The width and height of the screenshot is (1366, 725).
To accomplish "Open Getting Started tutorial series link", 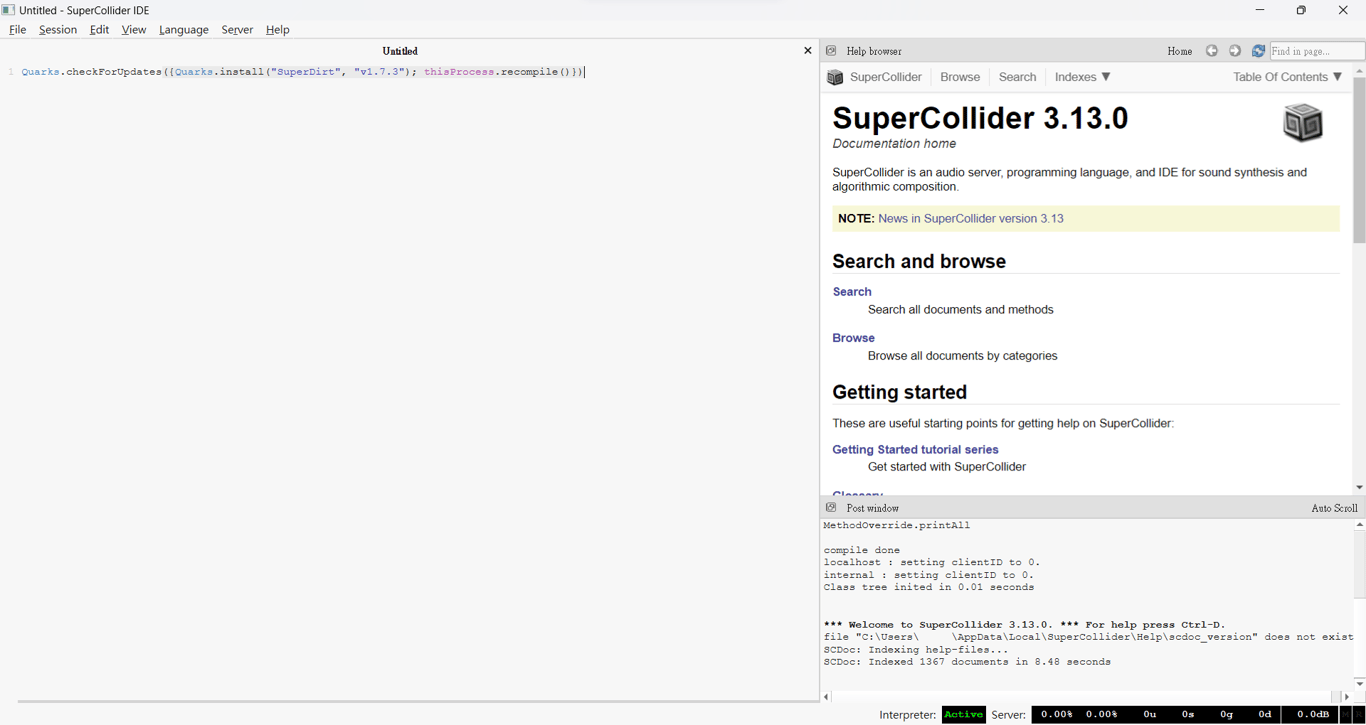I will pyautogui.click(x=915, y=450).
